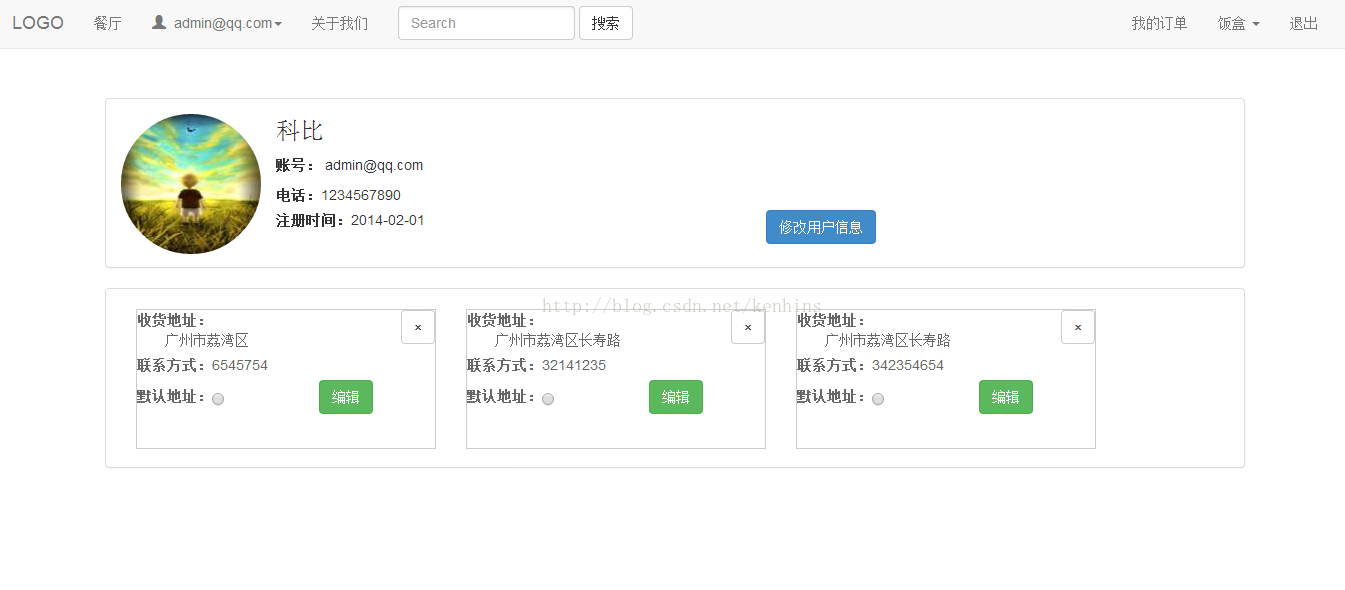Click 编辑 on card with contact 342354654
The height and width of the screenshot is (590, 1345).
point(1006,397)
